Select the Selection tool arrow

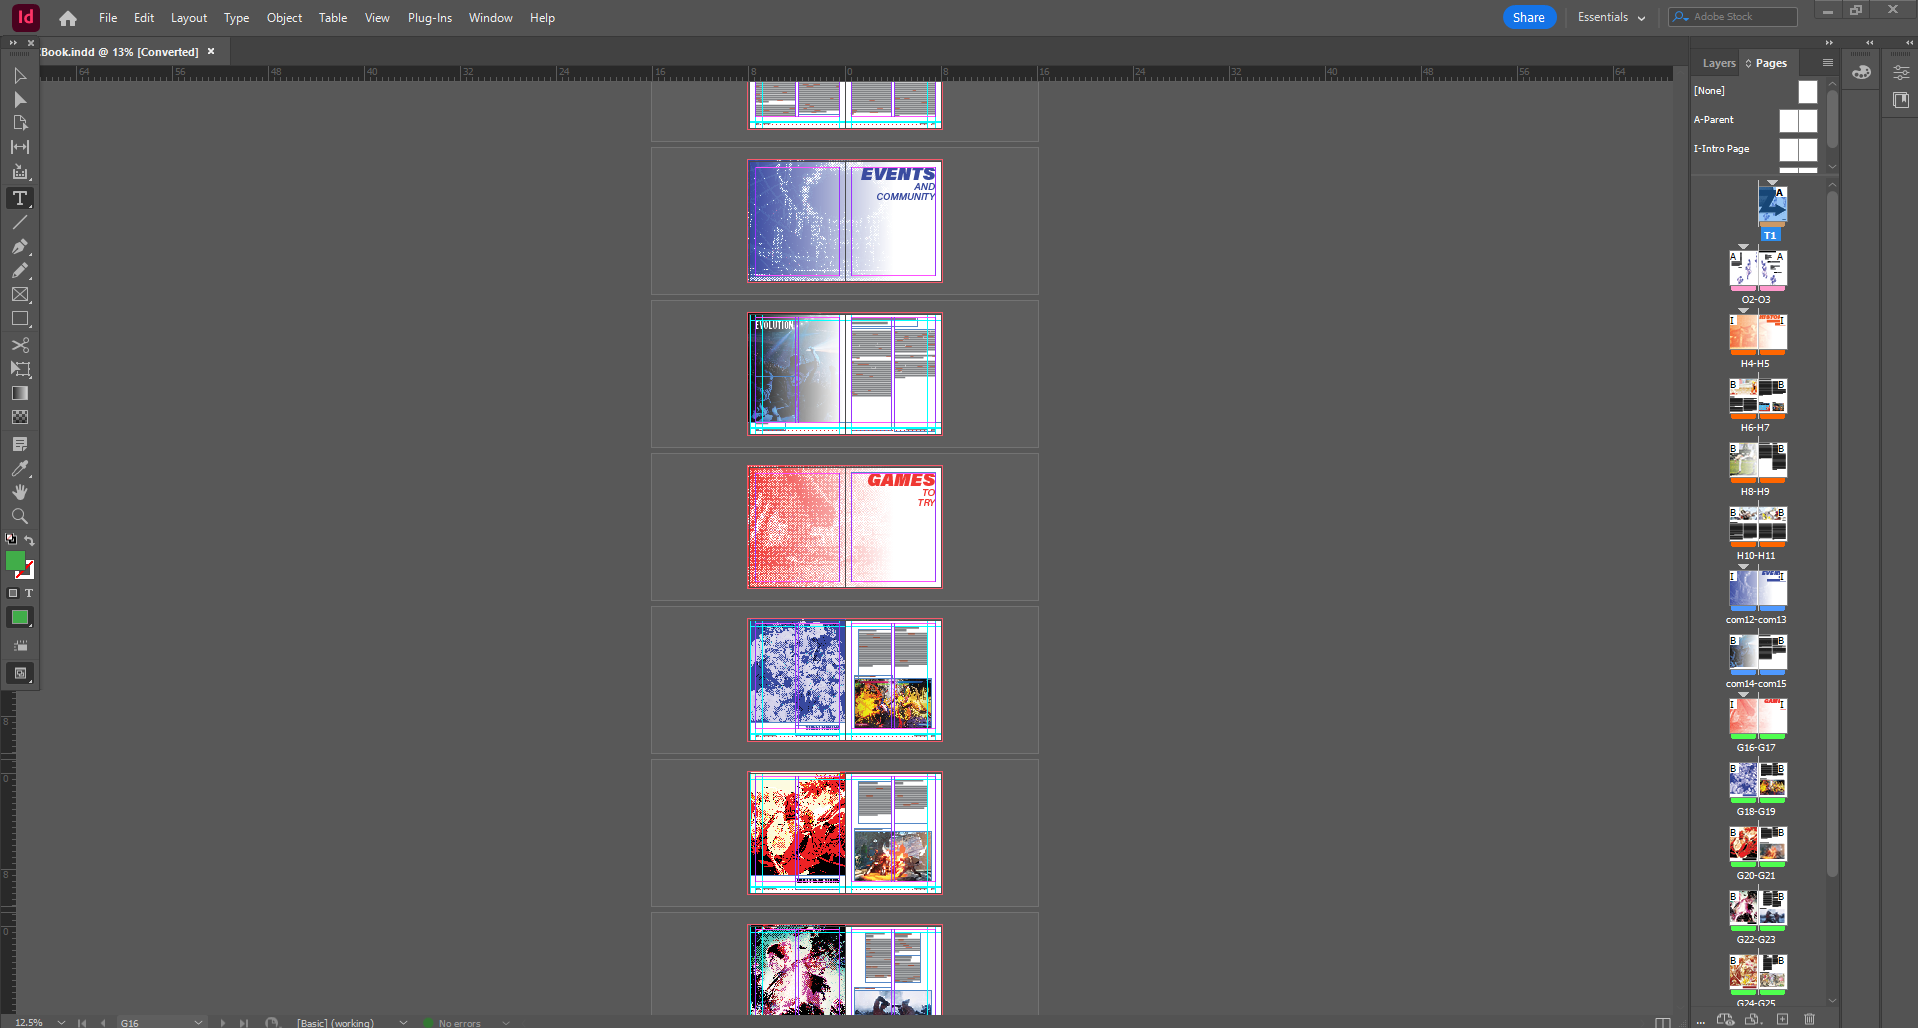19,76
